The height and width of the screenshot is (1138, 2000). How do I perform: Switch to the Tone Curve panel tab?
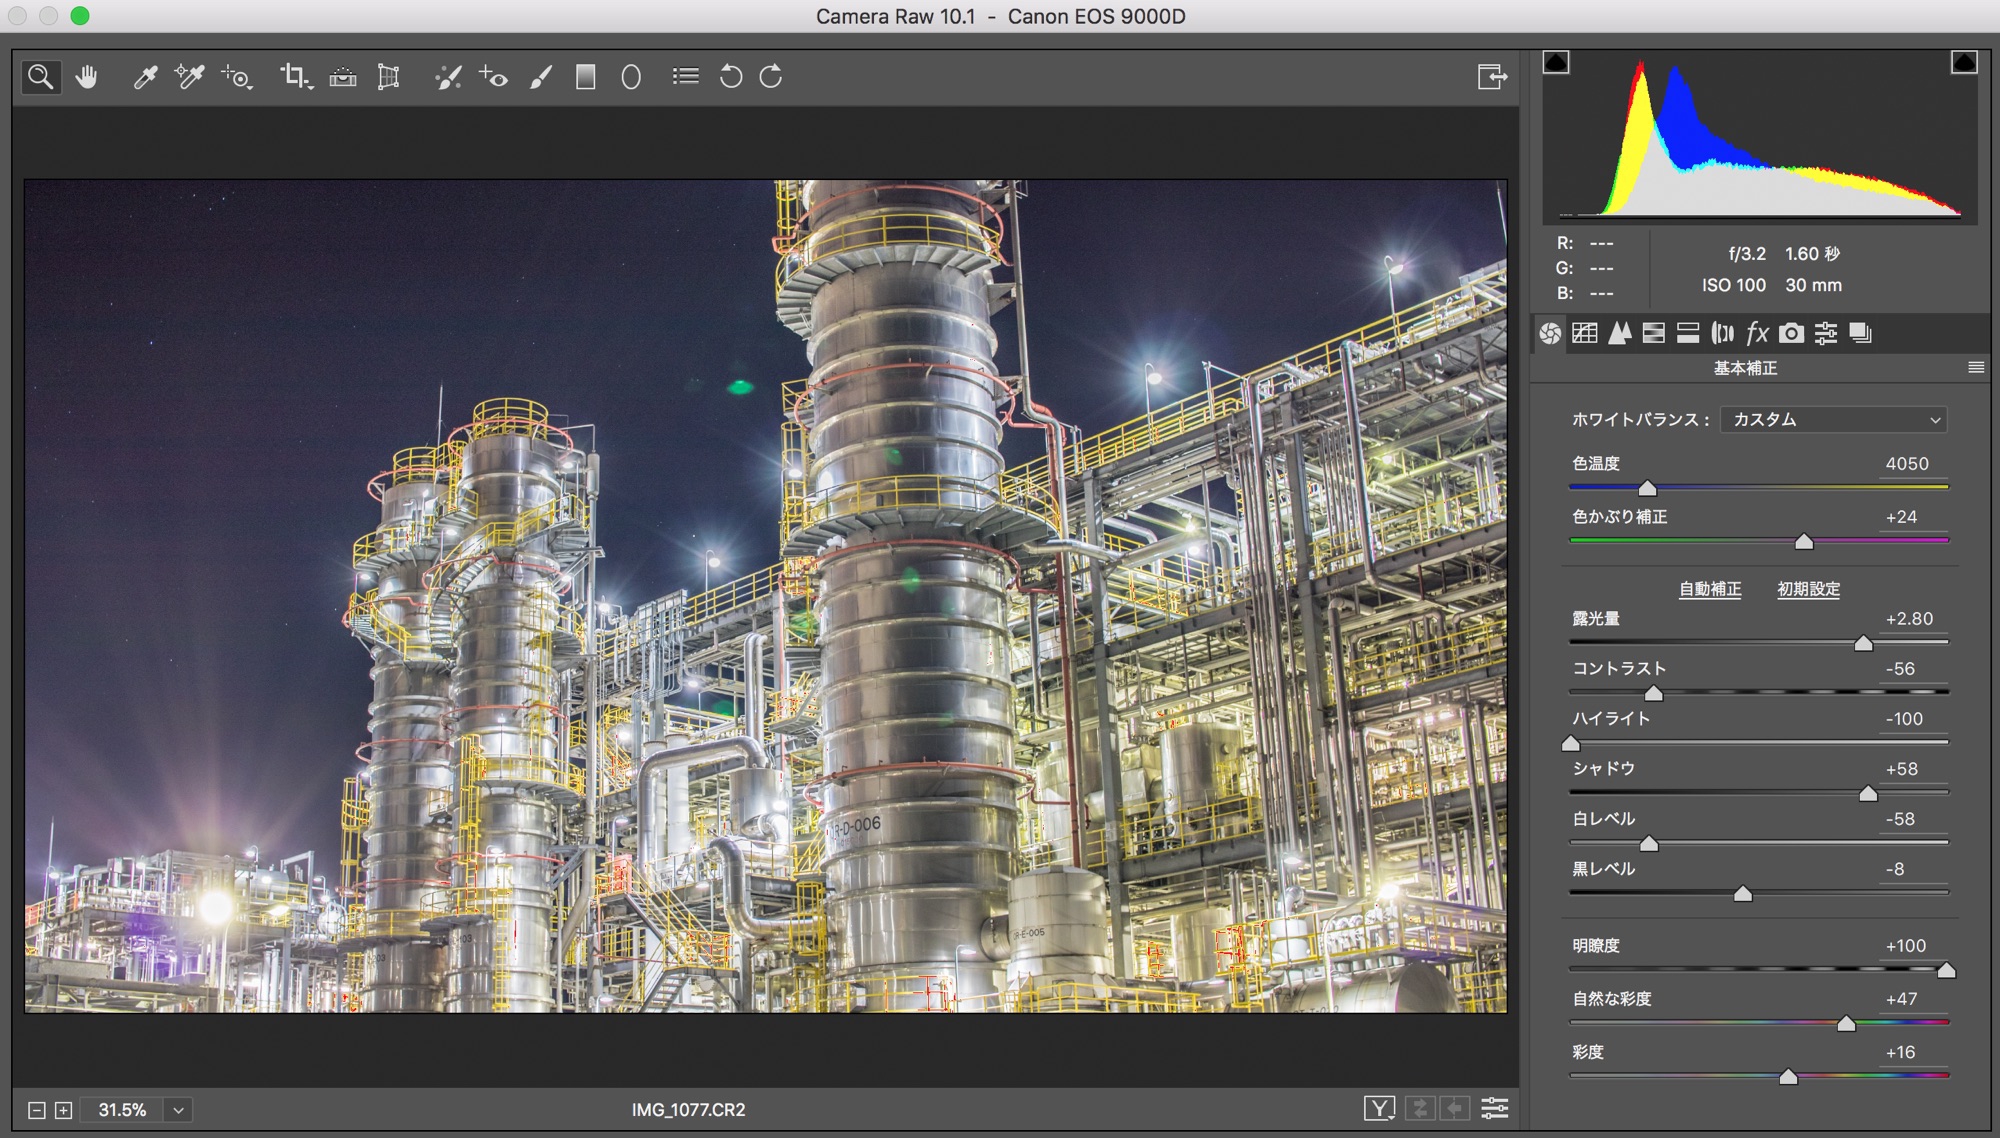[x=1585, y=333]
